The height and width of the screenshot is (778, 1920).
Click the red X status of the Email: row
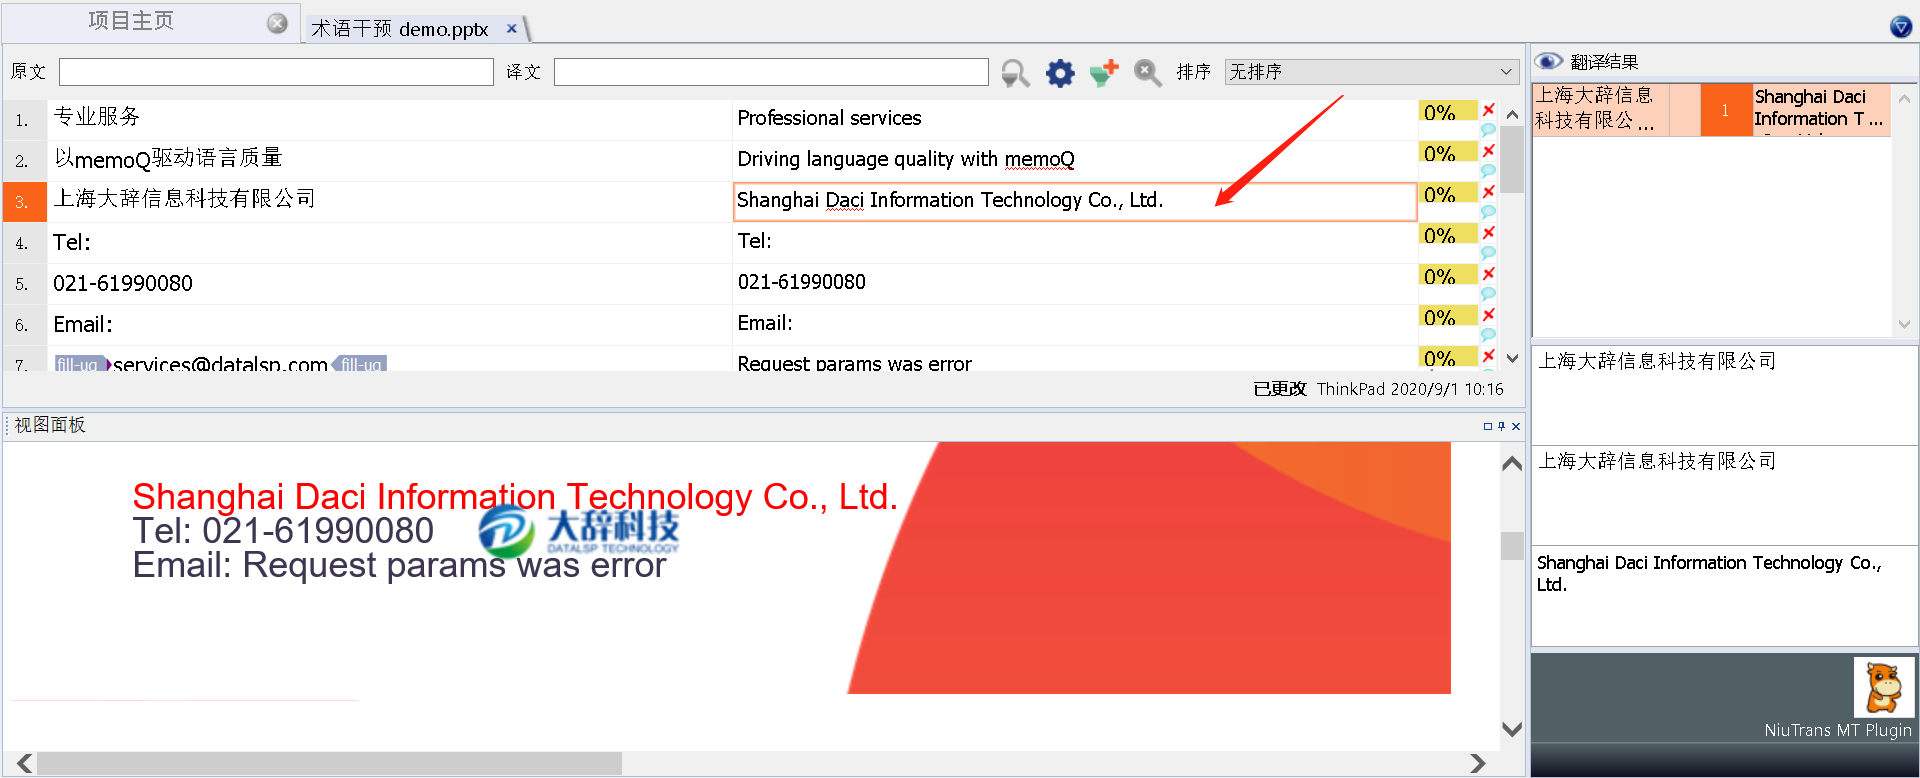click(x=1488, y=314)
